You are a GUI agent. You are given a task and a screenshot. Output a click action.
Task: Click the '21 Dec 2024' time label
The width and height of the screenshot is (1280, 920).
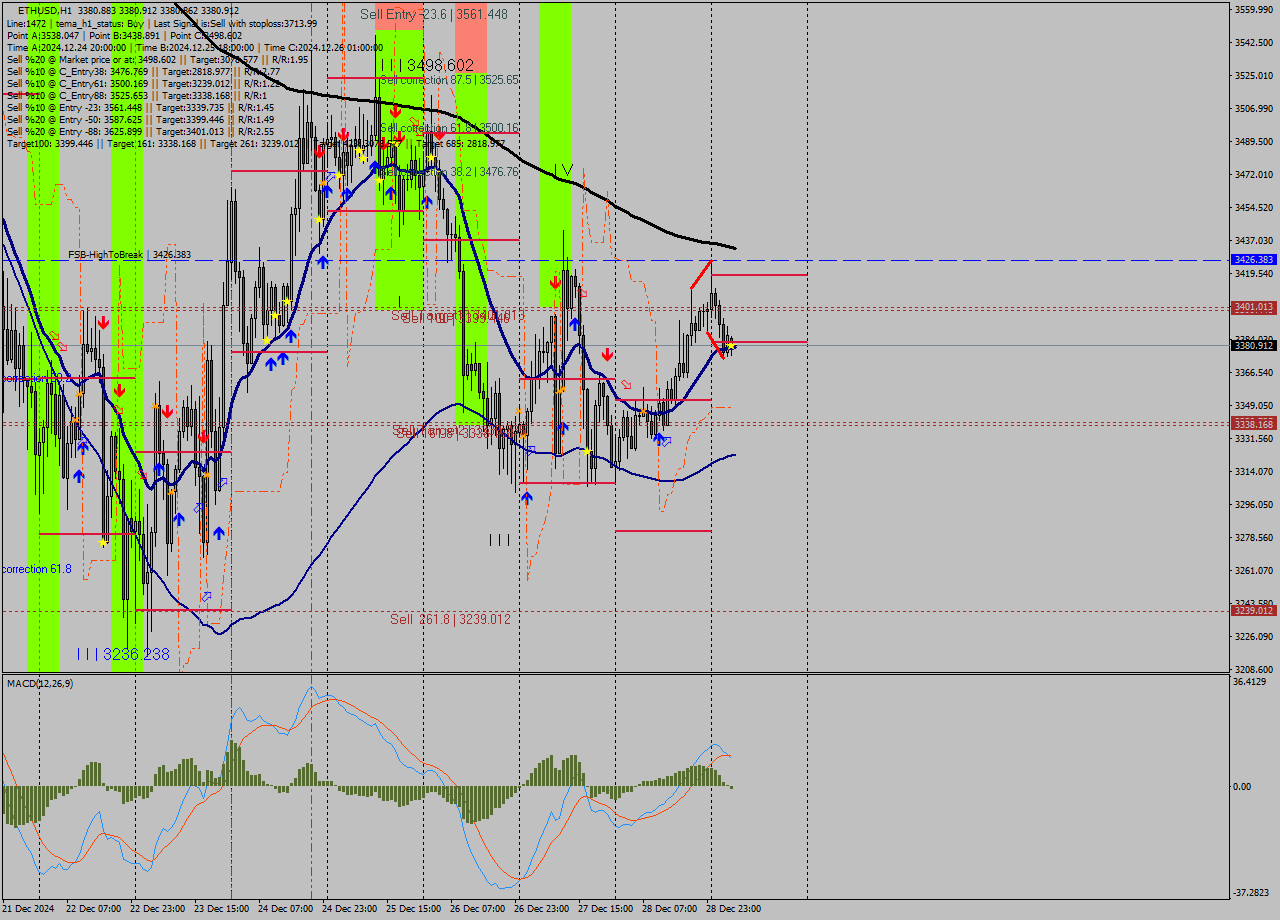[30, 909]
